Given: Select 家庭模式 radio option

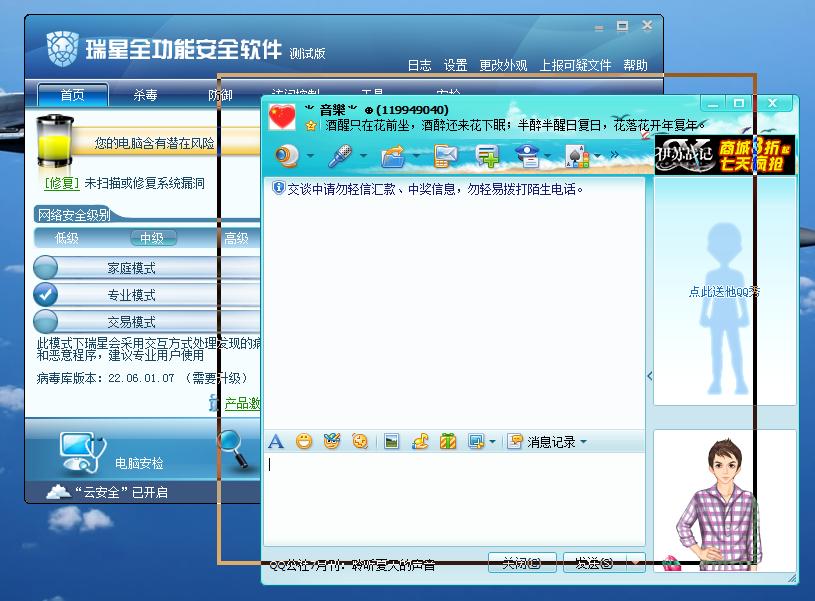Looking at the screenshot, I should pos(46,268).
